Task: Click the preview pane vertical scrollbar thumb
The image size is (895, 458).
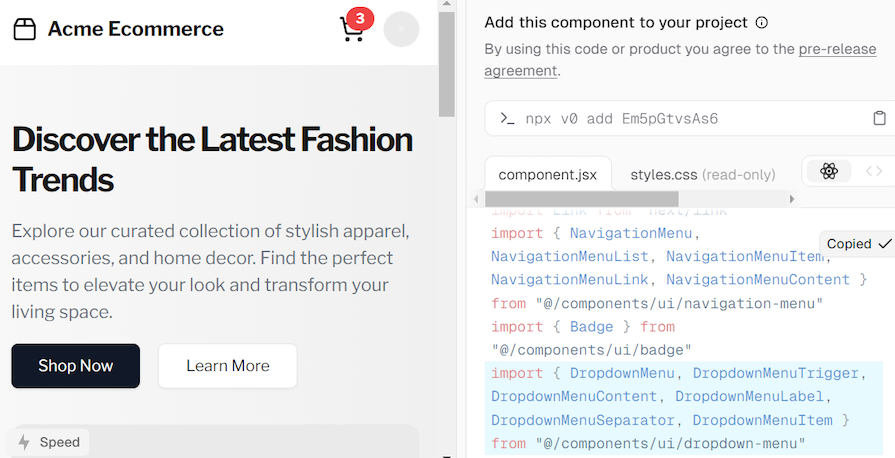Action: [447, 60]
